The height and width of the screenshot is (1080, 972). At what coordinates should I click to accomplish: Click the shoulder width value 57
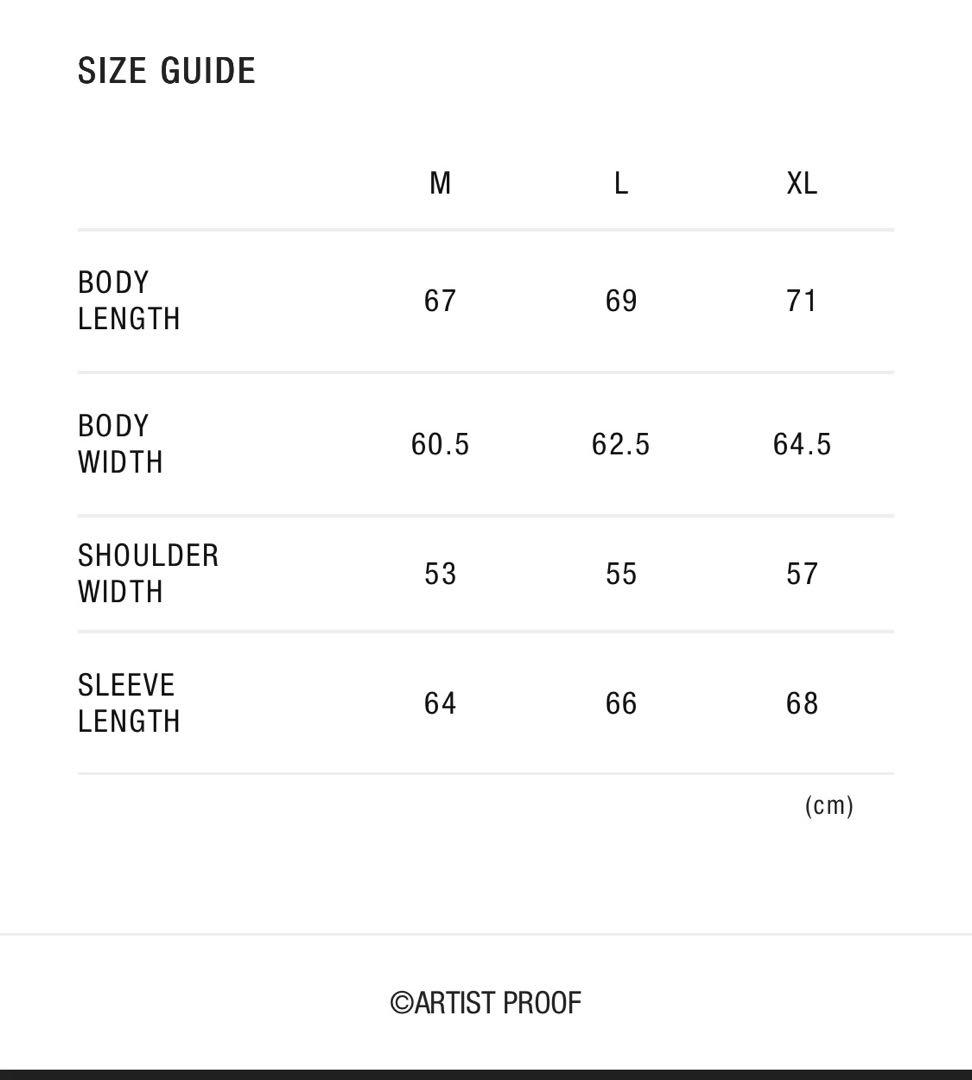coord(802,574)
